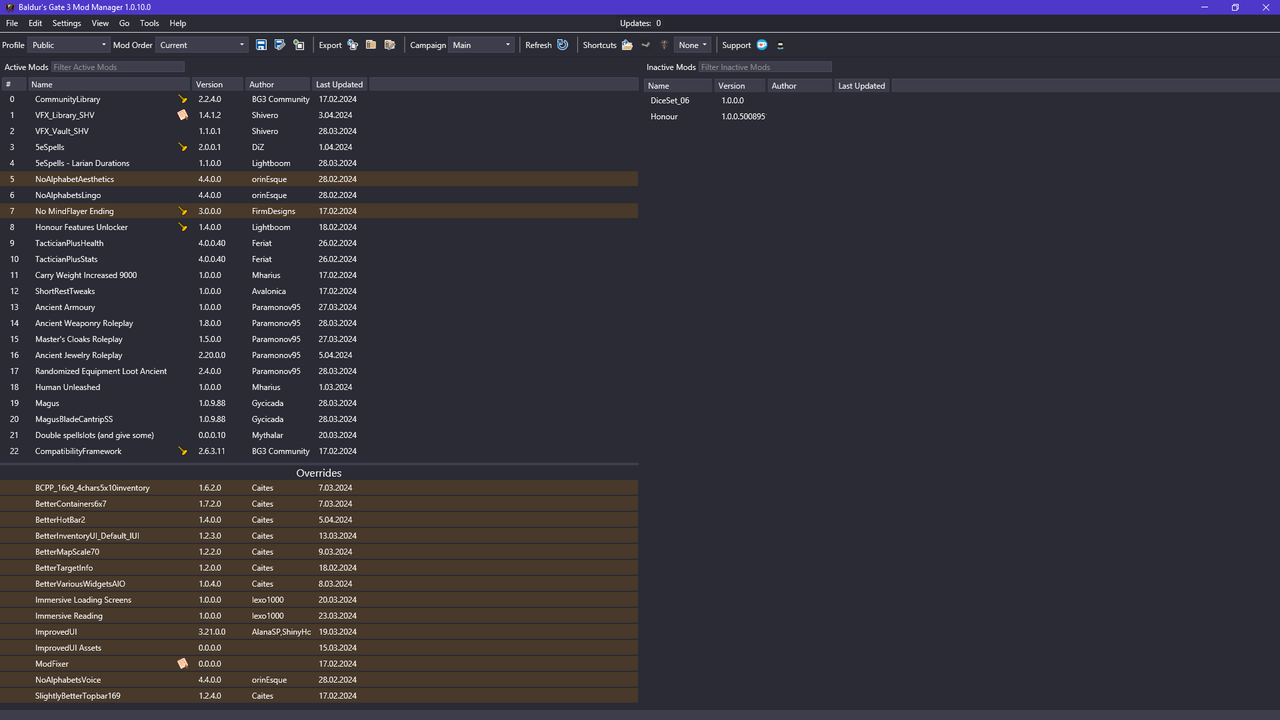Click the blue floppy disk save order icon
Image resolution: width=1280 pixels, height=720 pixels.
[x=261, y=45]
